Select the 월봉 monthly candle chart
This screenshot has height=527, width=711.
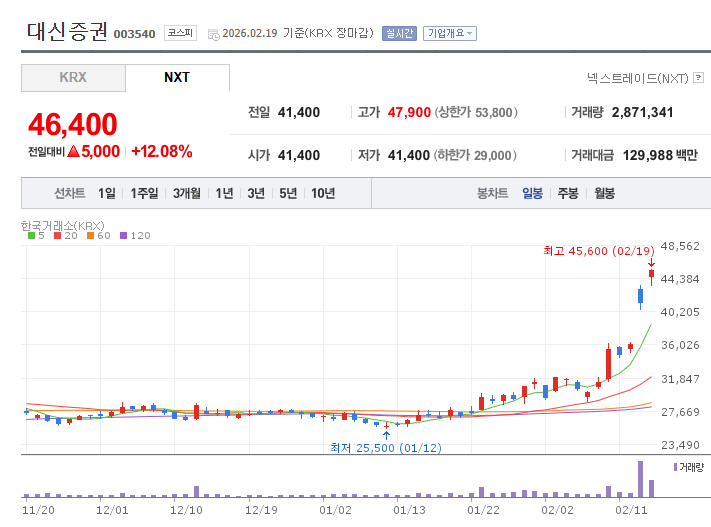pyautogui.click(x=604, y=193)
